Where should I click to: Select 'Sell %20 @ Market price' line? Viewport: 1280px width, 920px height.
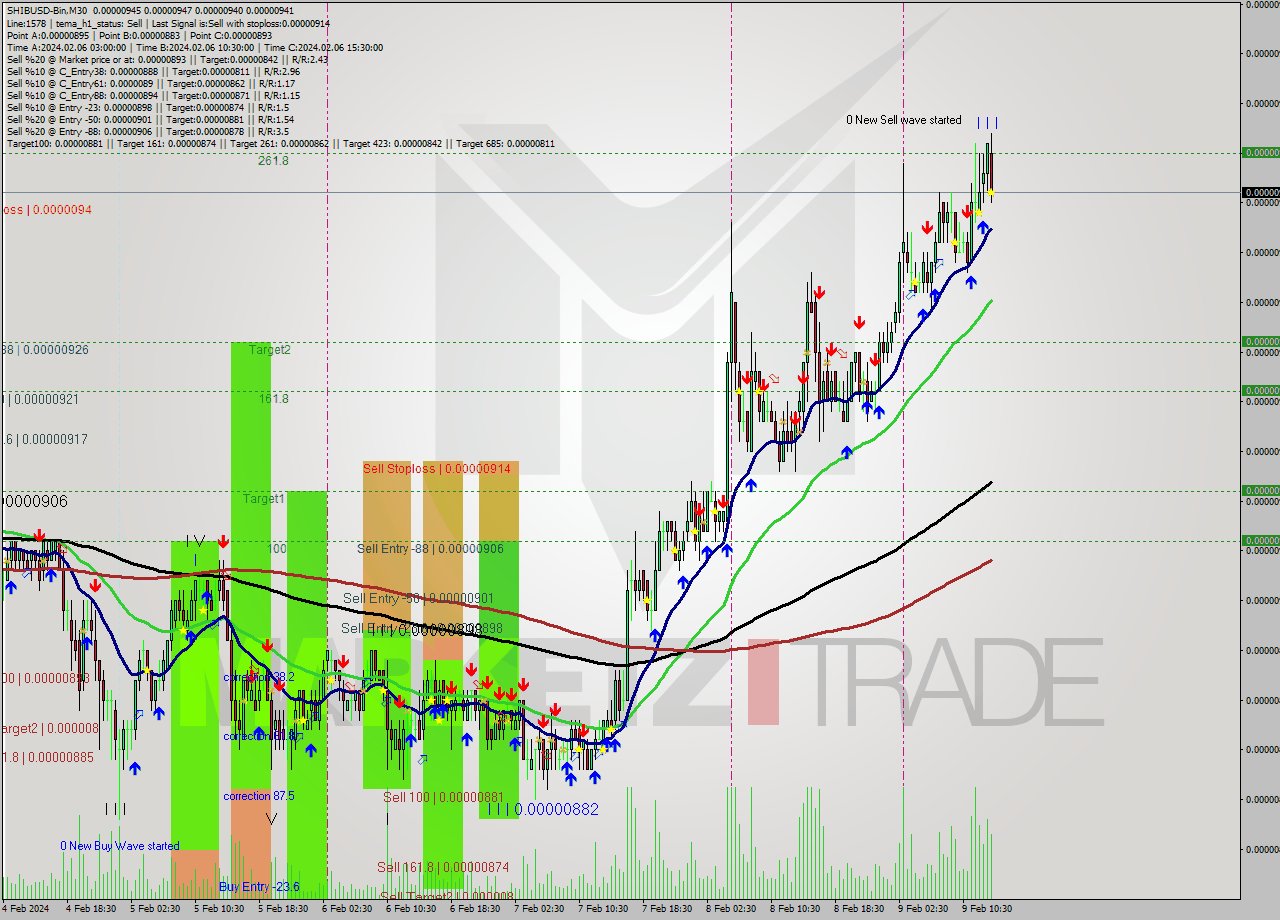tap(167, 59)
